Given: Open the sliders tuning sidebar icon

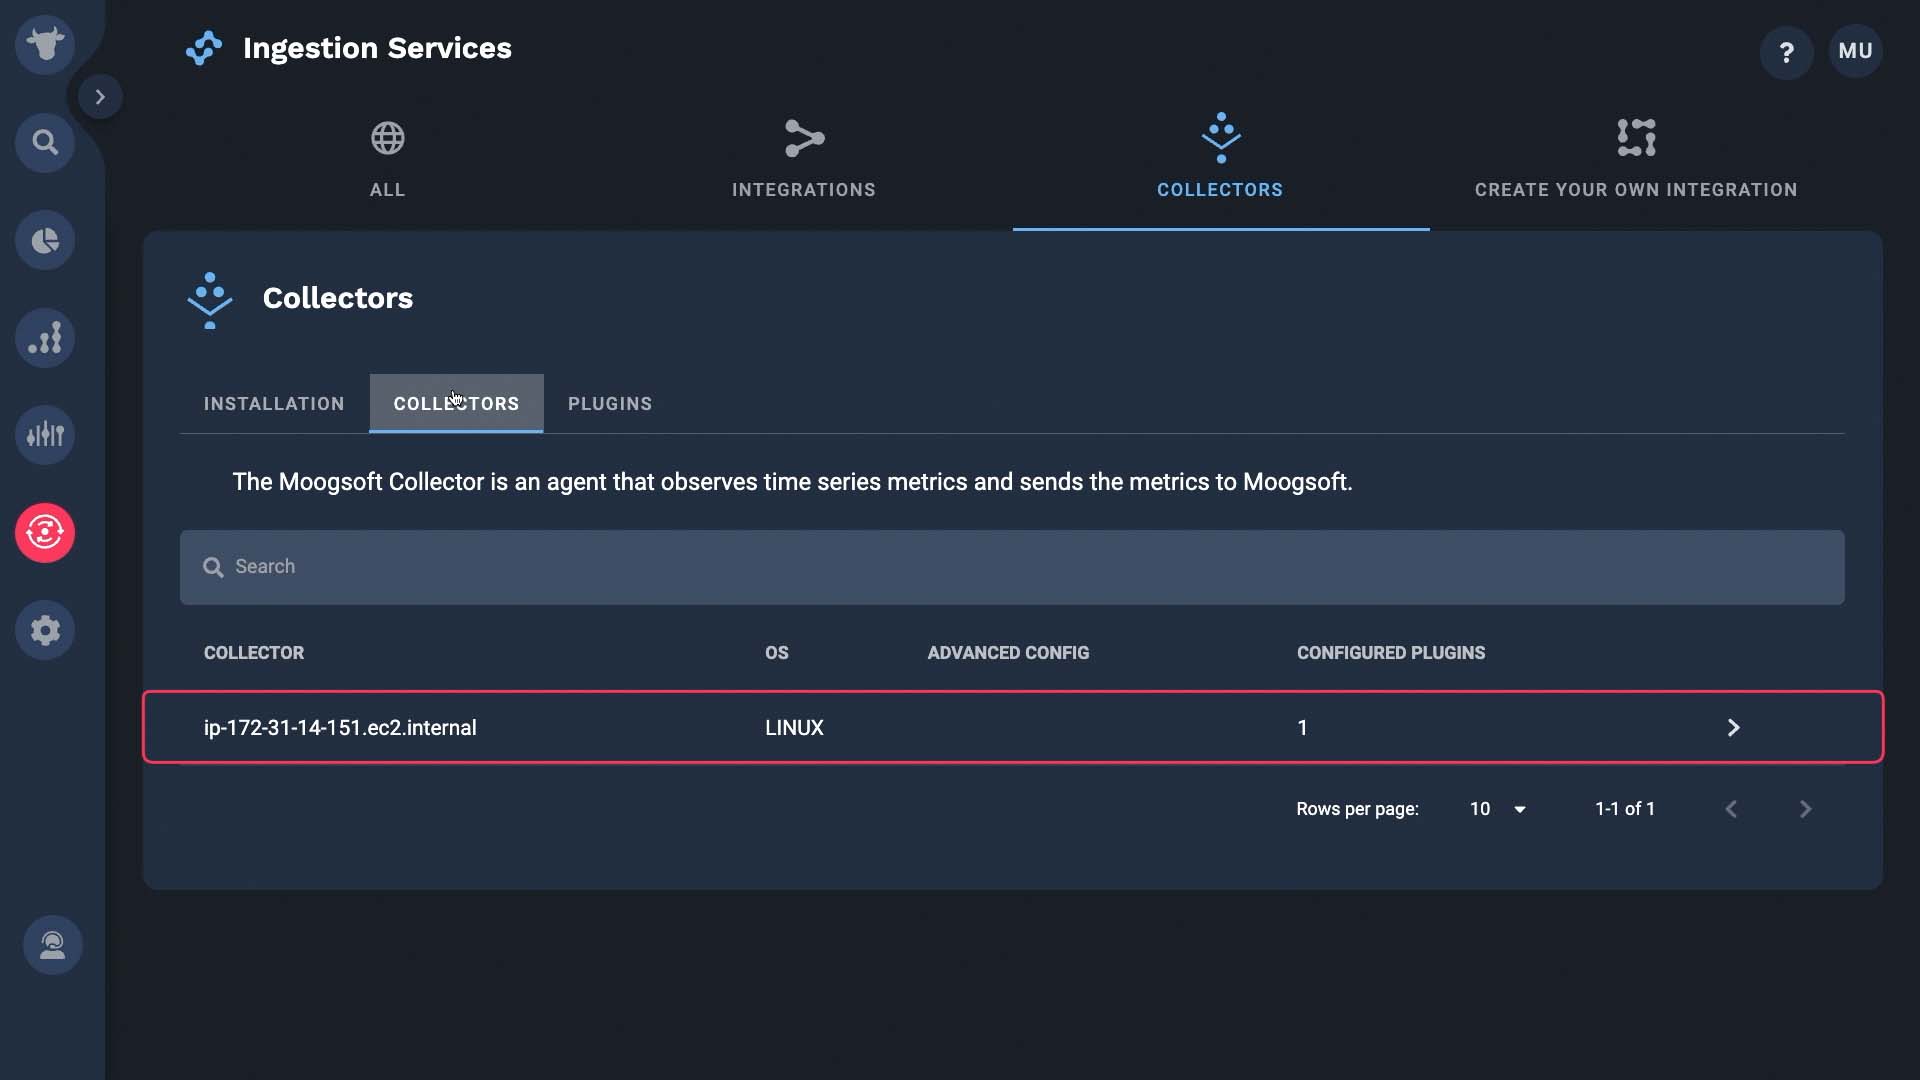Looking at the screenshot, I should pyautogui.click(x=45, y=435).
